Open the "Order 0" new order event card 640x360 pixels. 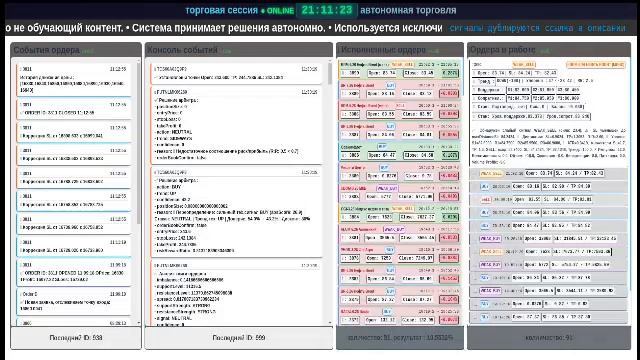tap(74, 301)
